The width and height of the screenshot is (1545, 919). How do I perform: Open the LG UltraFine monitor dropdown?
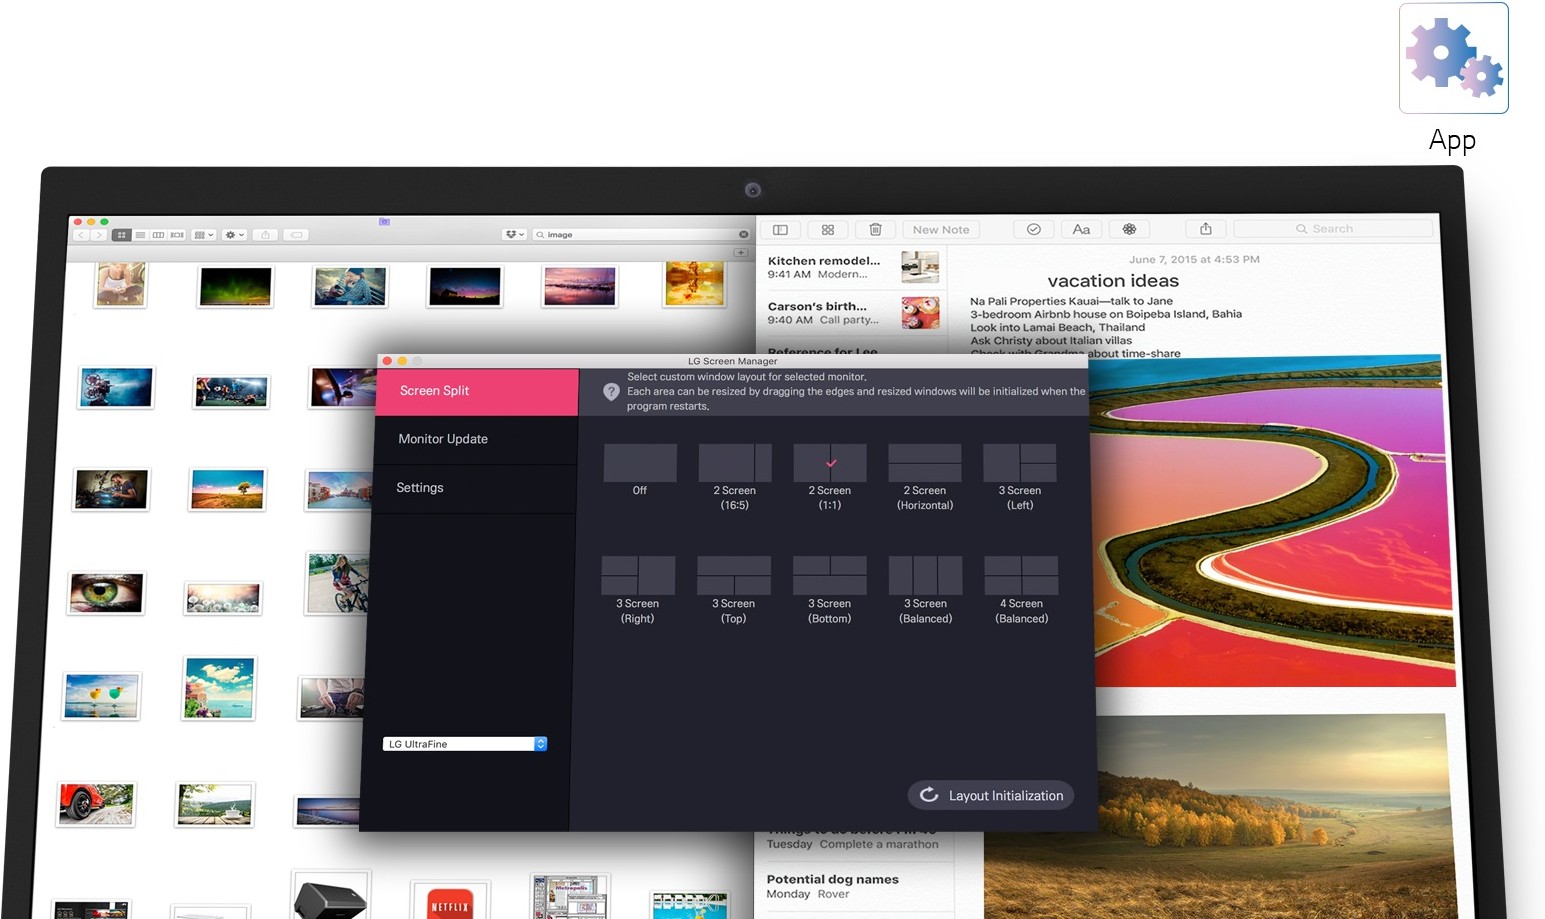pos(465,744)
